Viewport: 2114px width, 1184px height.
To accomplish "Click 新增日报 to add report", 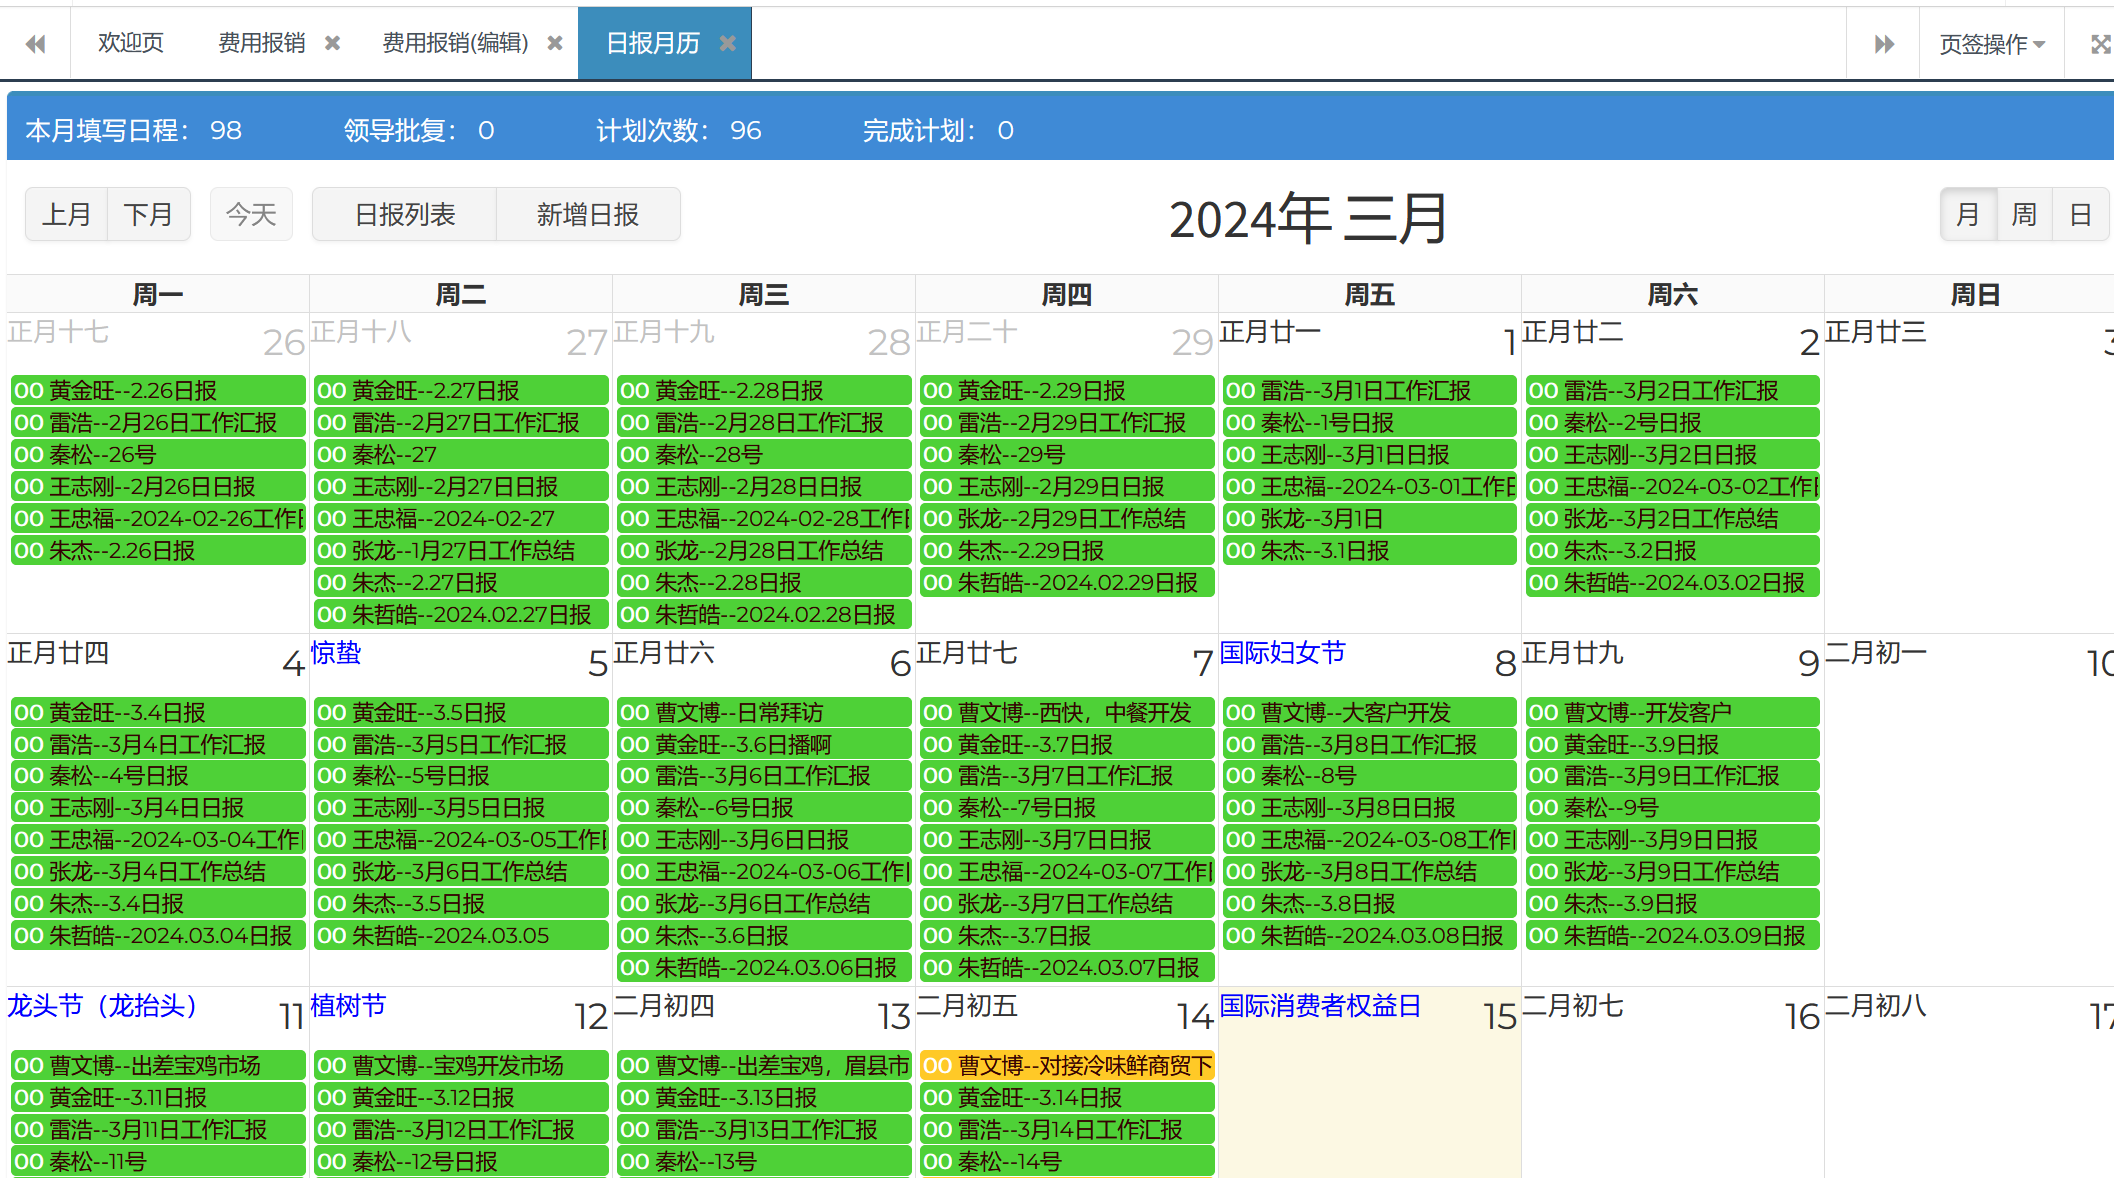I will pos(588,214).
